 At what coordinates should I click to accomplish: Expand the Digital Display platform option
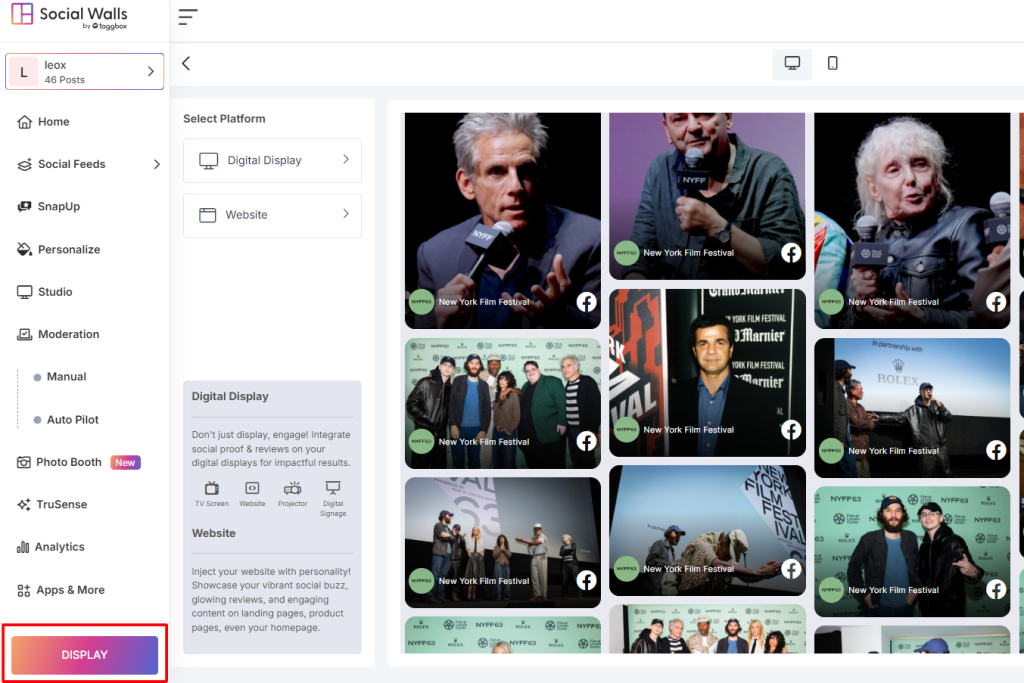[x=272, y=160]
